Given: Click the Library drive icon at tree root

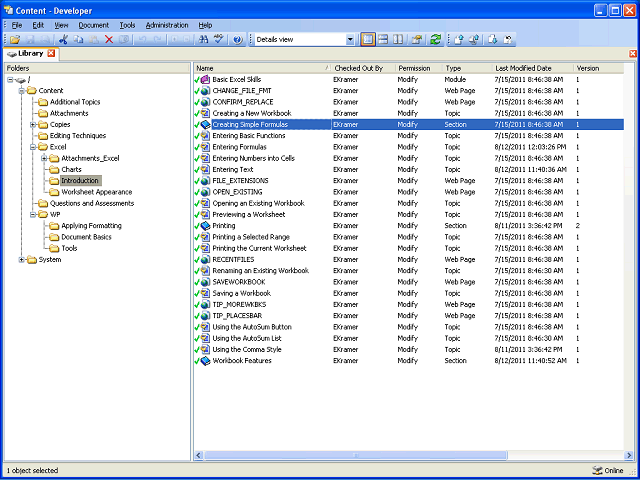Looking at the screenshot, I should pos(22,80).
